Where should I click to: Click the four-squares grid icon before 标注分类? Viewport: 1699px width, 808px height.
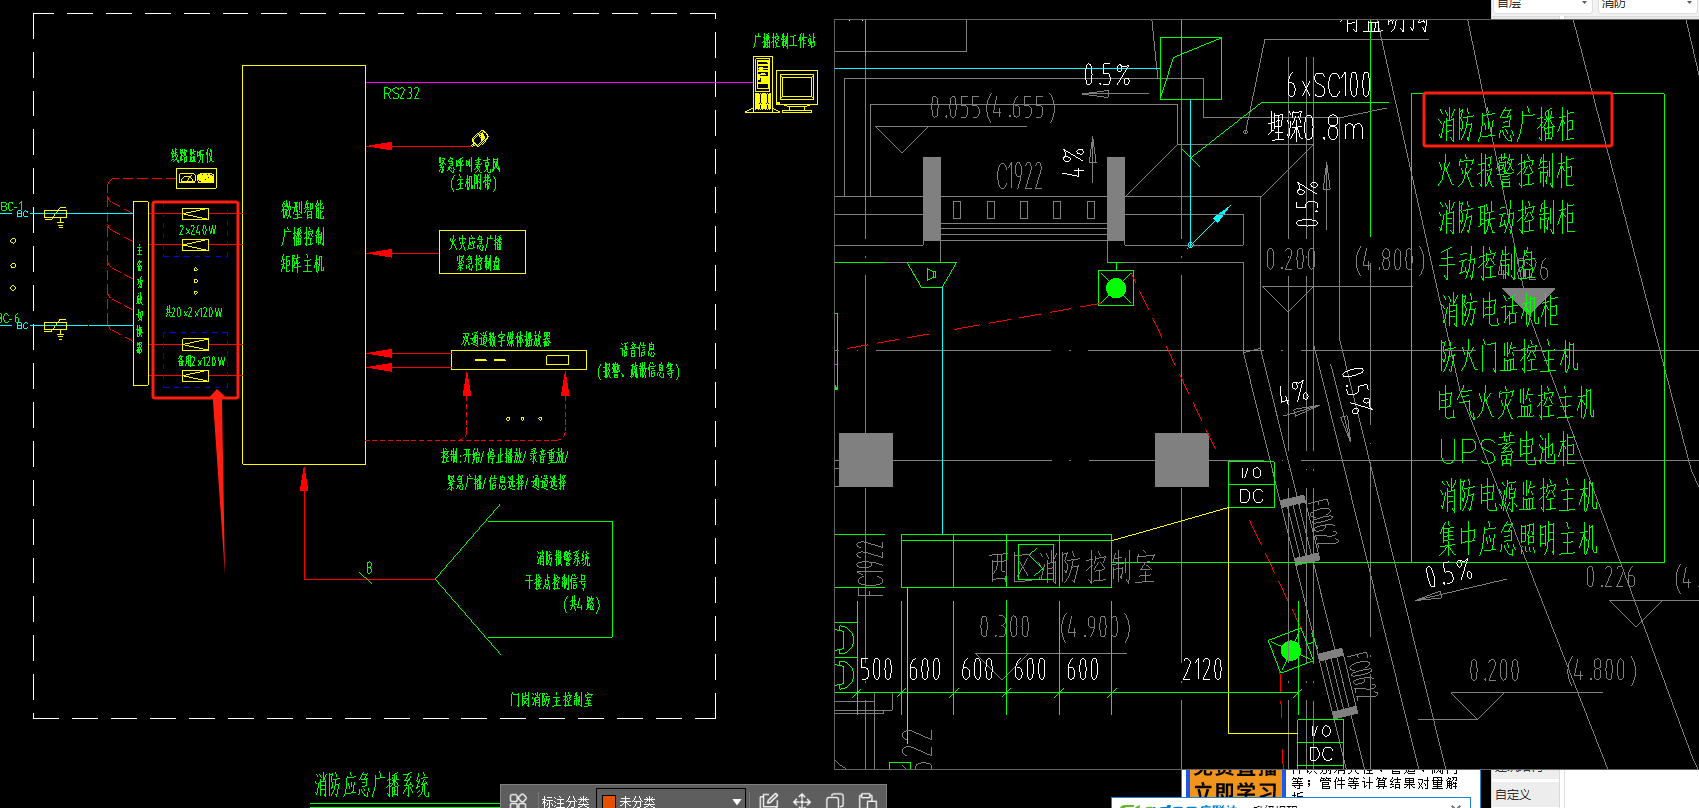coord(518,800)
